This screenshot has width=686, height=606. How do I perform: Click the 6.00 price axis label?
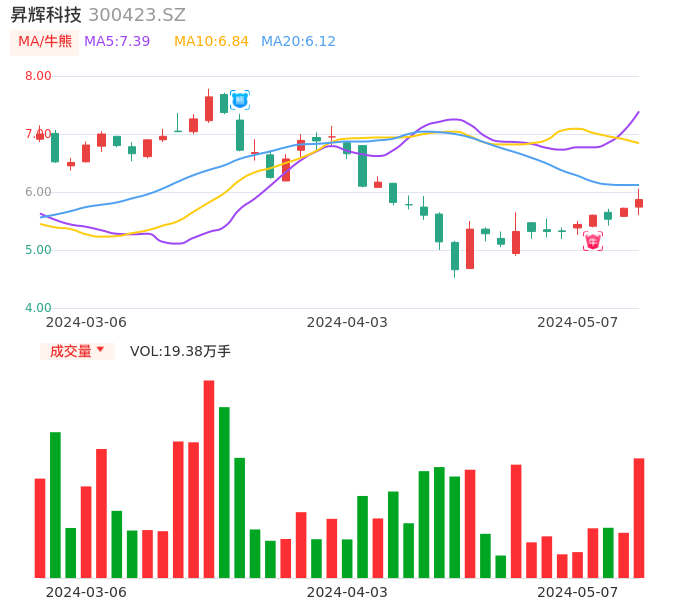(x=38, y=192)
